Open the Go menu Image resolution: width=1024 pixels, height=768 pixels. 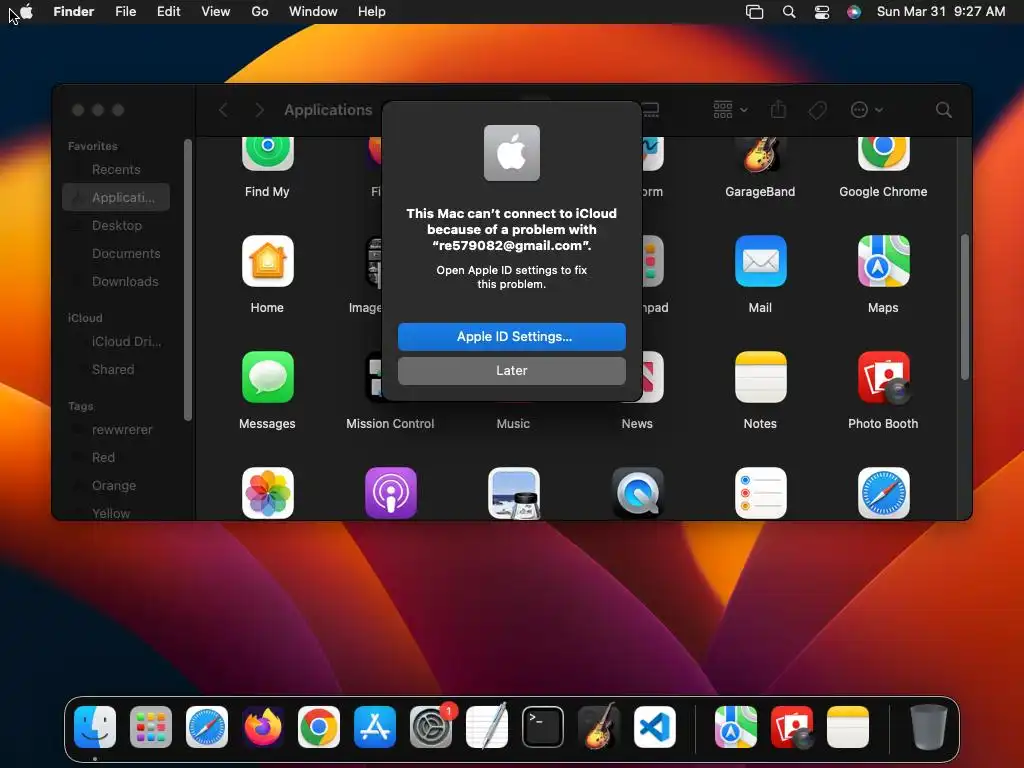(260, 12)
